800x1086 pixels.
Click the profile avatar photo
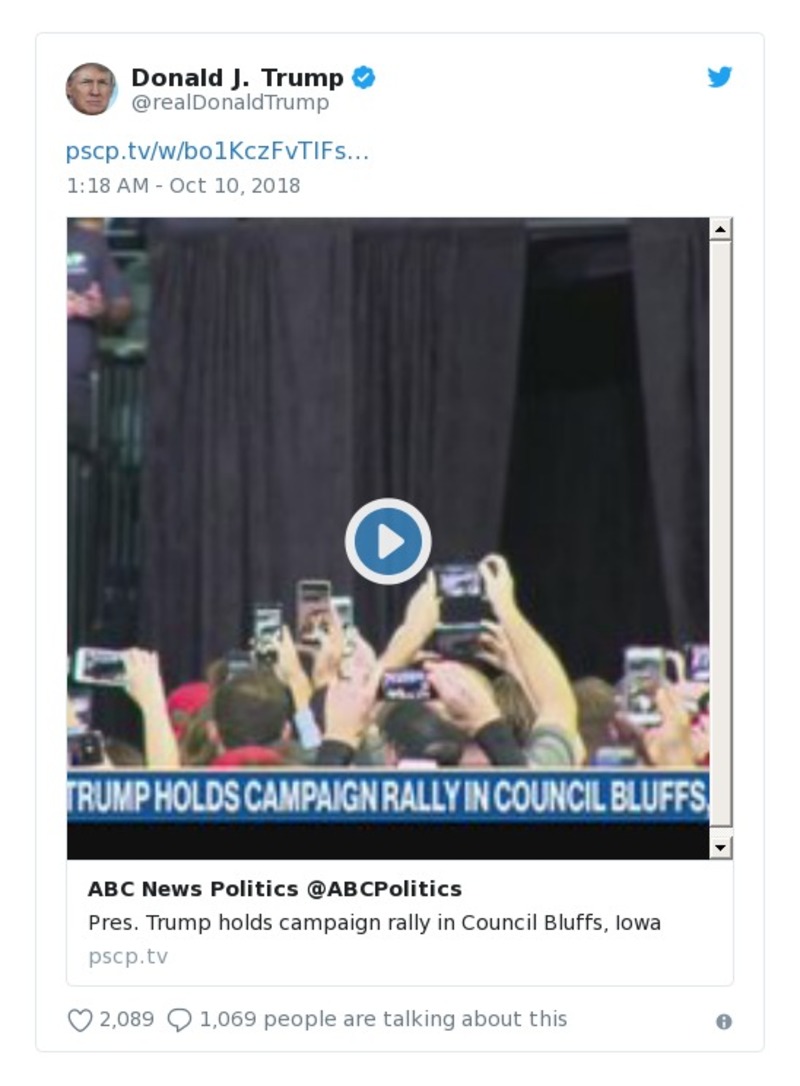point(91,89)
